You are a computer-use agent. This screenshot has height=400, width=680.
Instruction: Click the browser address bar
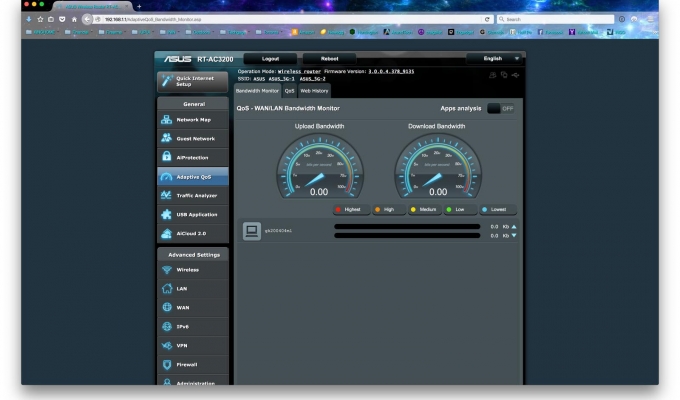point(291,19)
